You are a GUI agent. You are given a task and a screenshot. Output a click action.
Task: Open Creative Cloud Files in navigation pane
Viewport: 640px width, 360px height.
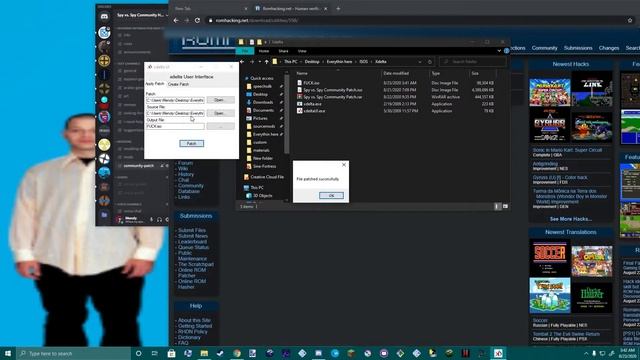(x=266, y=177)
